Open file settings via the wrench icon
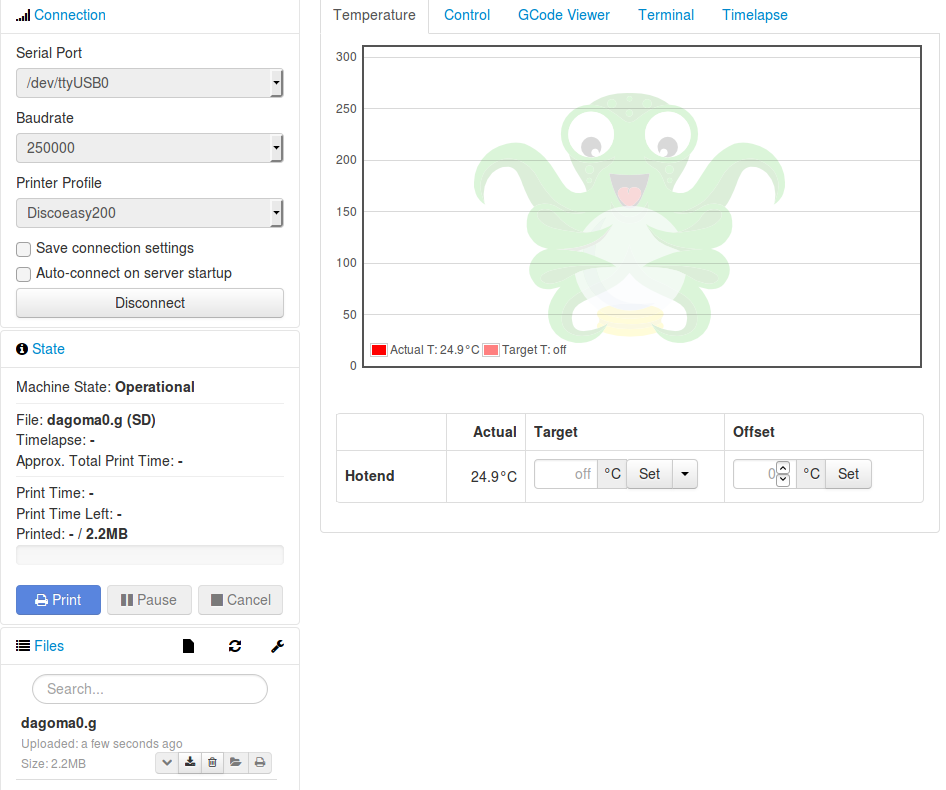This screenshot has height=790, width=946. pos(277,646)
